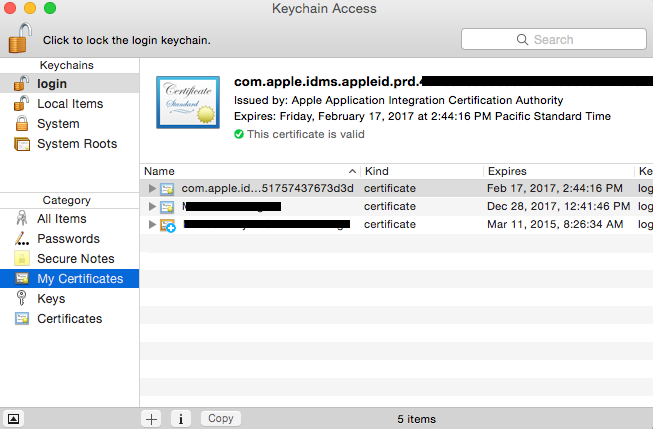Show All Items category

click(70, 218)
